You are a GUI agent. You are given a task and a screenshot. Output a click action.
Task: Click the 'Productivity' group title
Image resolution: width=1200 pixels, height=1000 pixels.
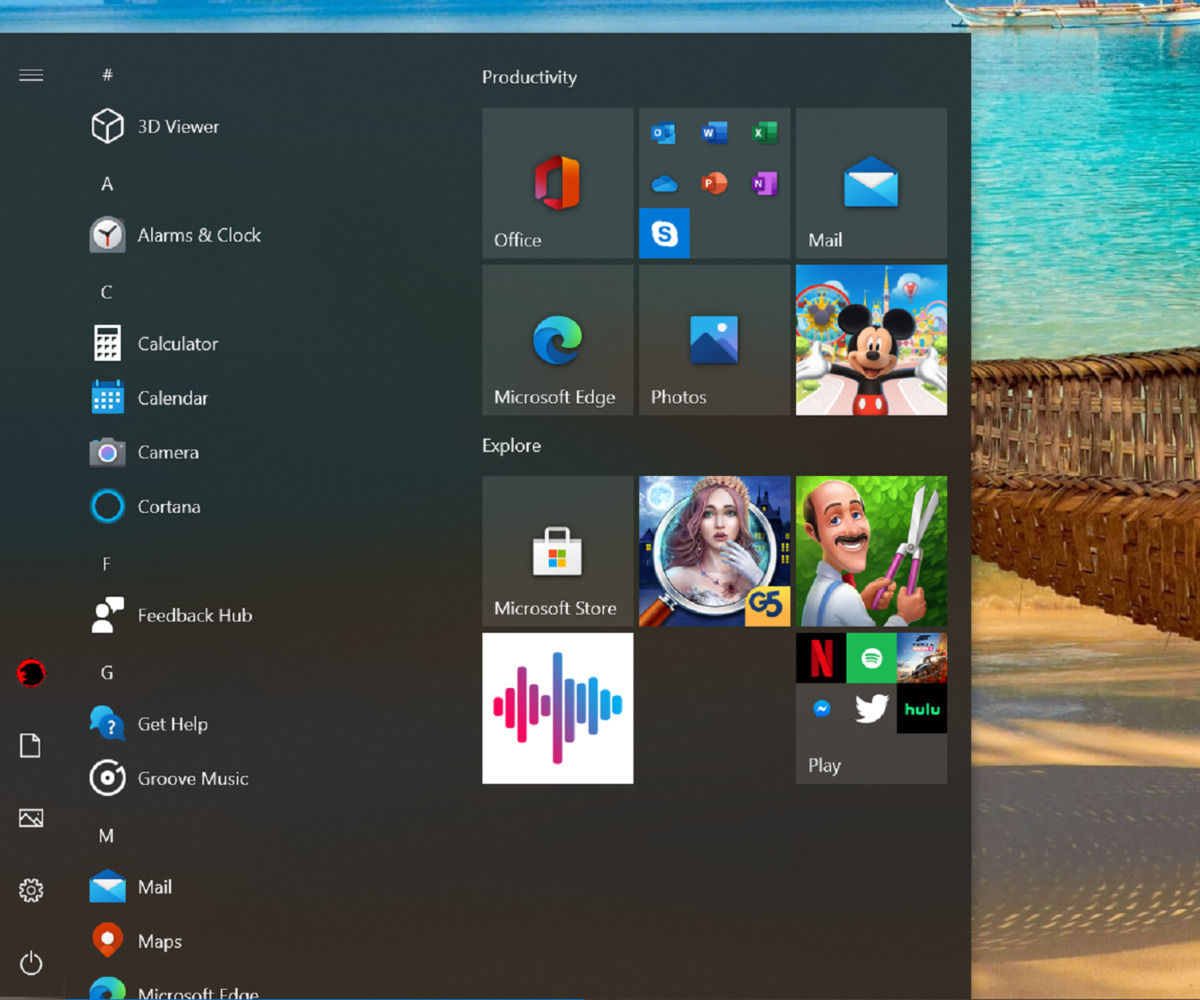pyautogui.click(x=529, y=77)
